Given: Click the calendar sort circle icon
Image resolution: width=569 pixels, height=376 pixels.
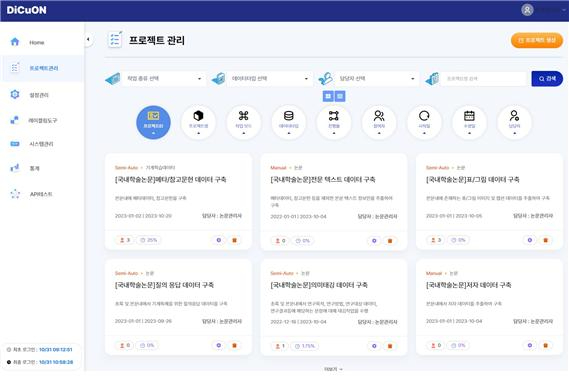Looking at the screenshot, I should point(469,122).
